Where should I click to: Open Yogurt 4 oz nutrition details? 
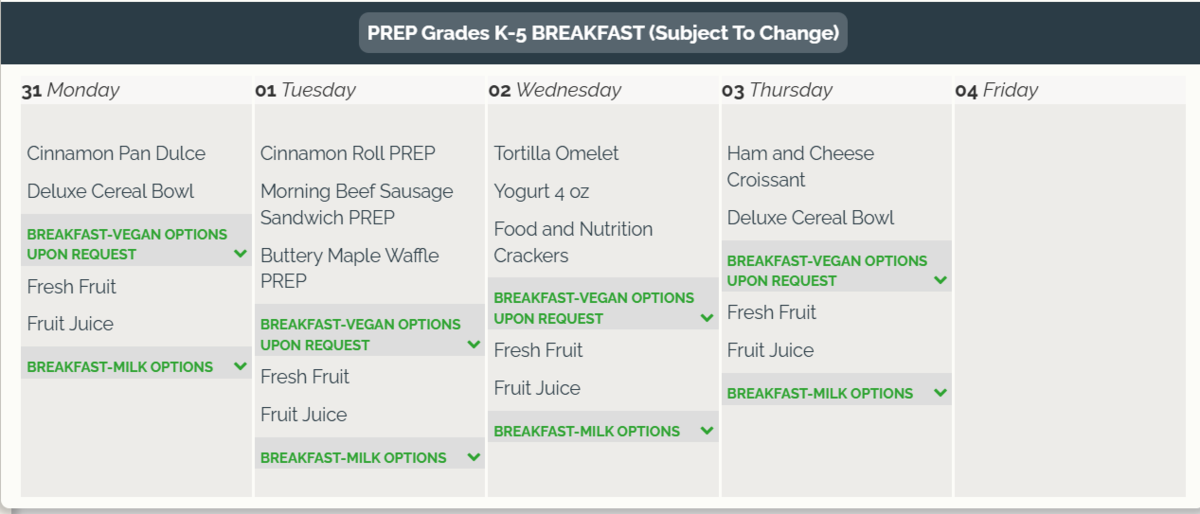pyautogui.click(x=542, y=191)
